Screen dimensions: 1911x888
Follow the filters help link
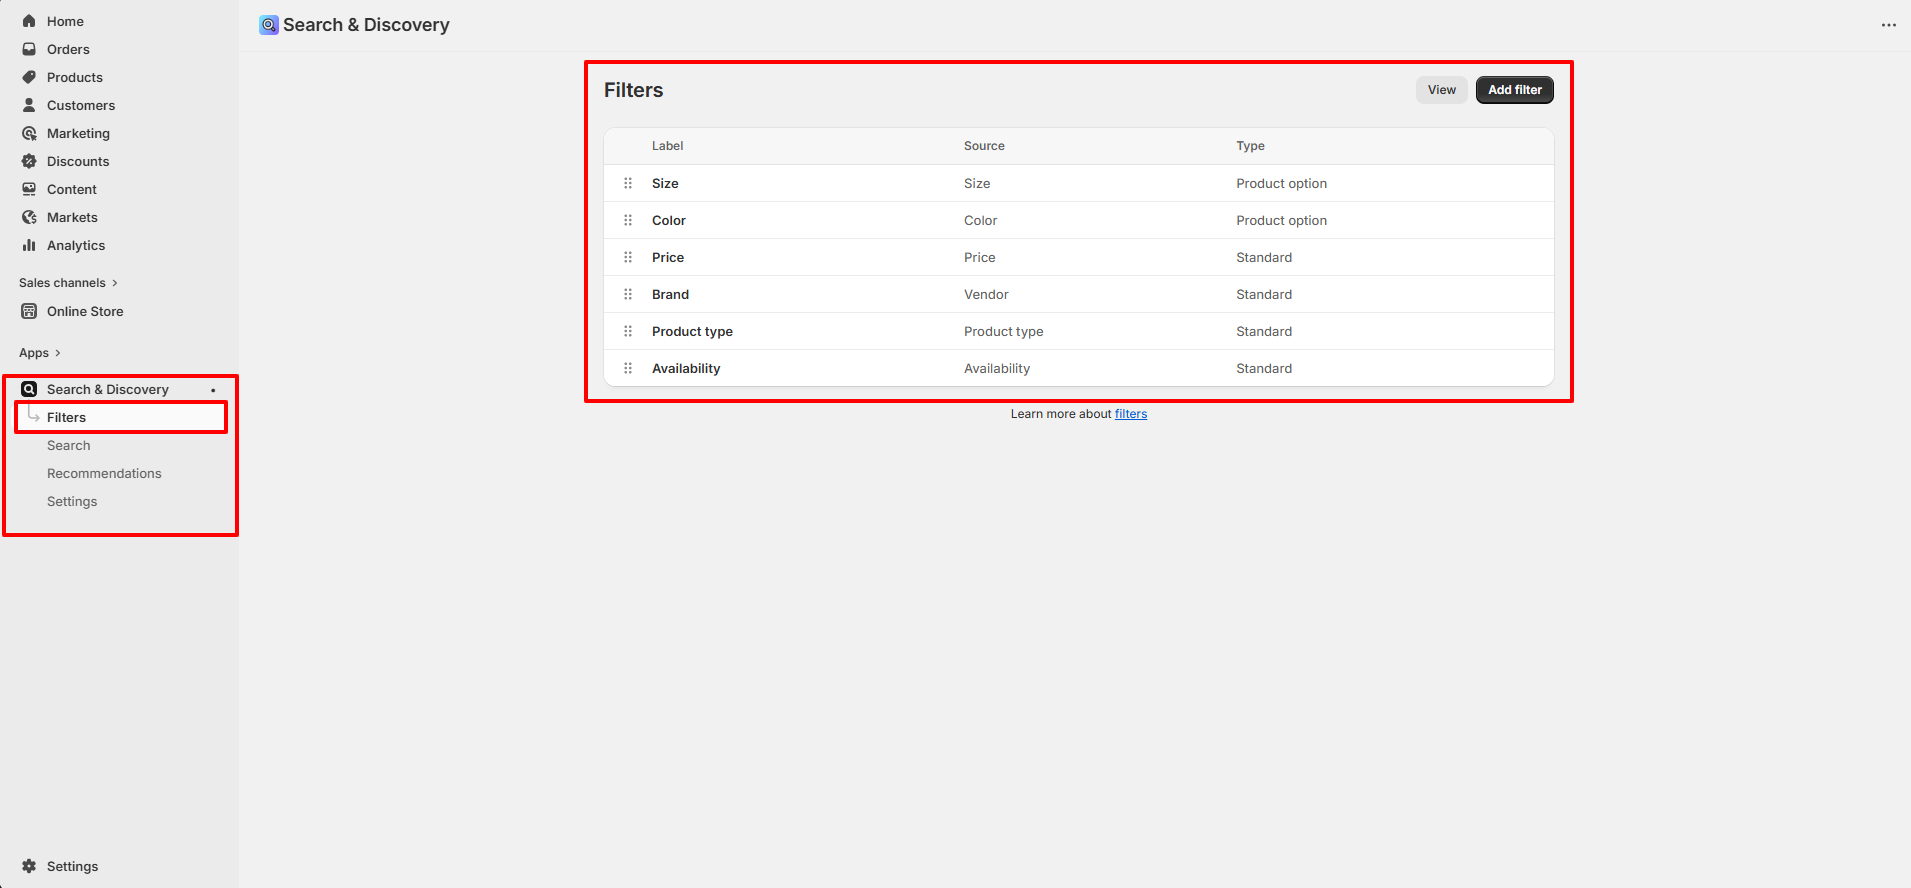(1131, 414)
